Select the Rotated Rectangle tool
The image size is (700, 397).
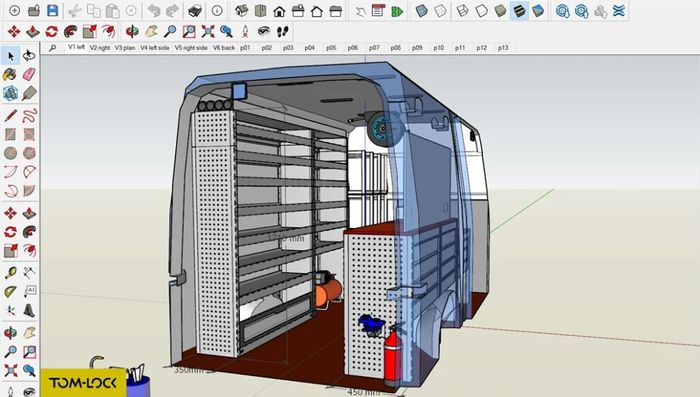(x=29, y=134)
